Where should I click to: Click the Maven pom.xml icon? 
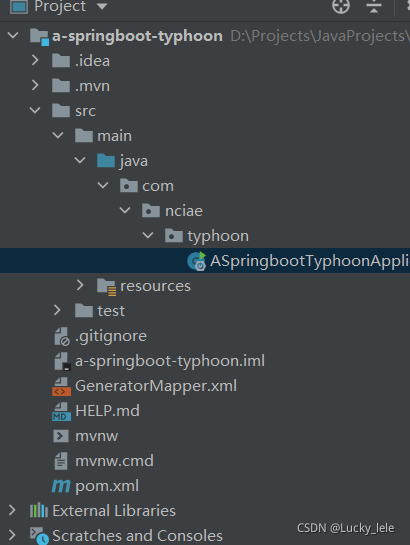click(61, 486)
